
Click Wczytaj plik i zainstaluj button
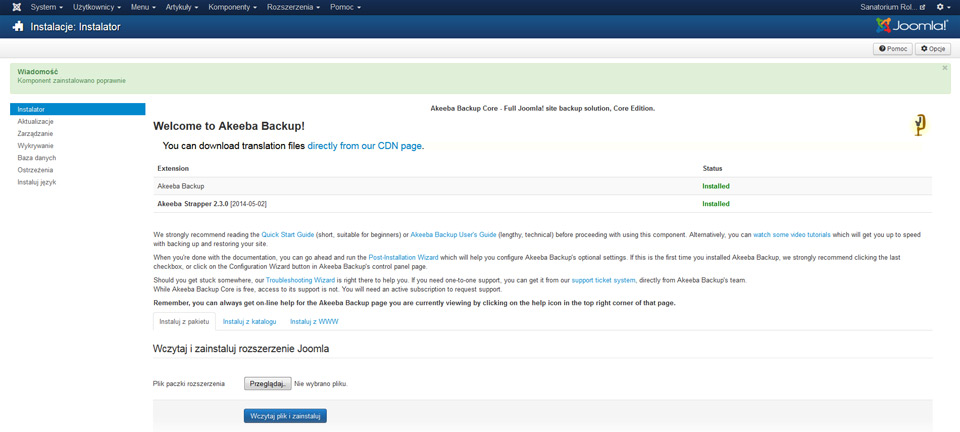click(285, 415)
